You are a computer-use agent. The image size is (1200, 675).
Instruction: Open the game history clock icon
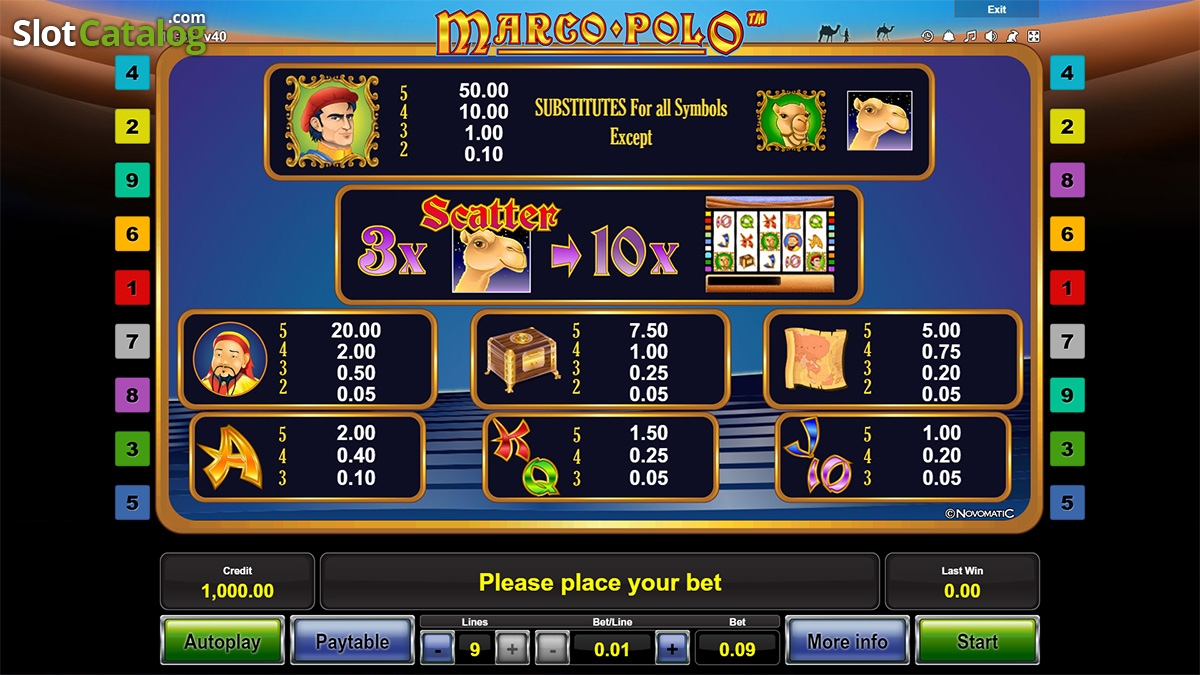pos(927,37)
